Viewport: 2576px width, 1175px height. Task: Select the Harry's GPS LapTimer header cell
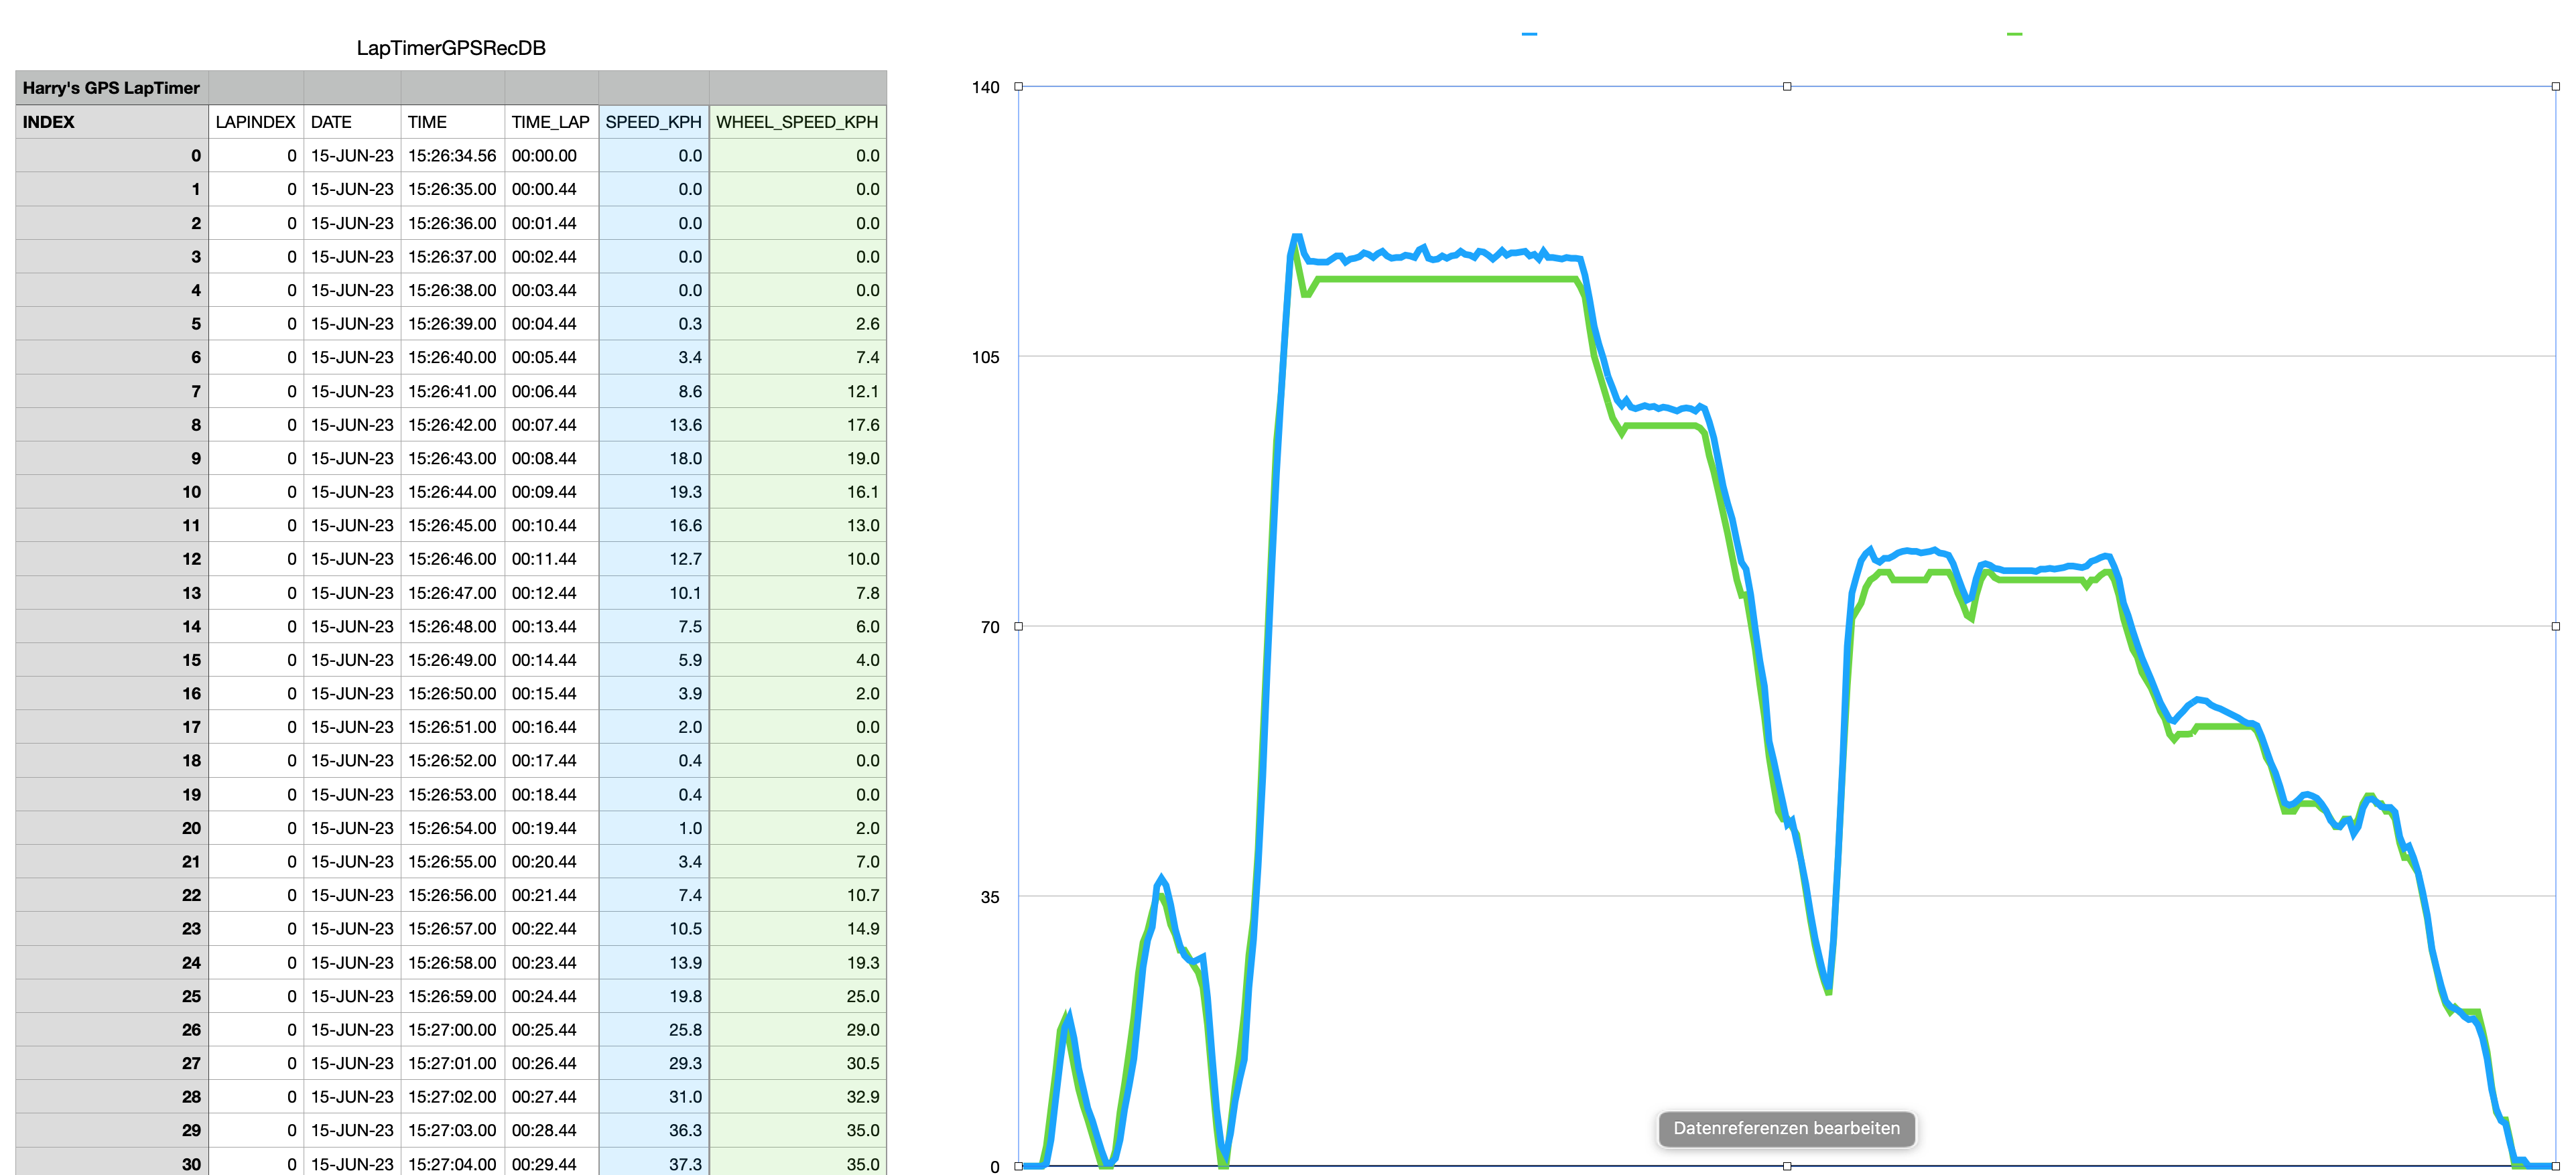pyautogui.click(x=112, y=88)
